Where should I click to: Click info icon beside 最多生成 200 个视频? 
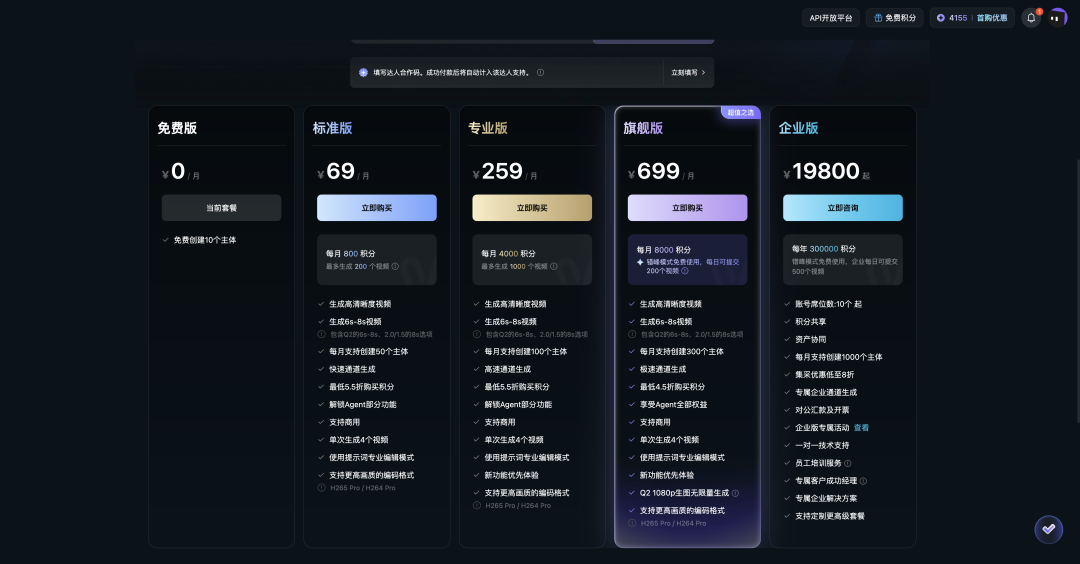[395, 267]
